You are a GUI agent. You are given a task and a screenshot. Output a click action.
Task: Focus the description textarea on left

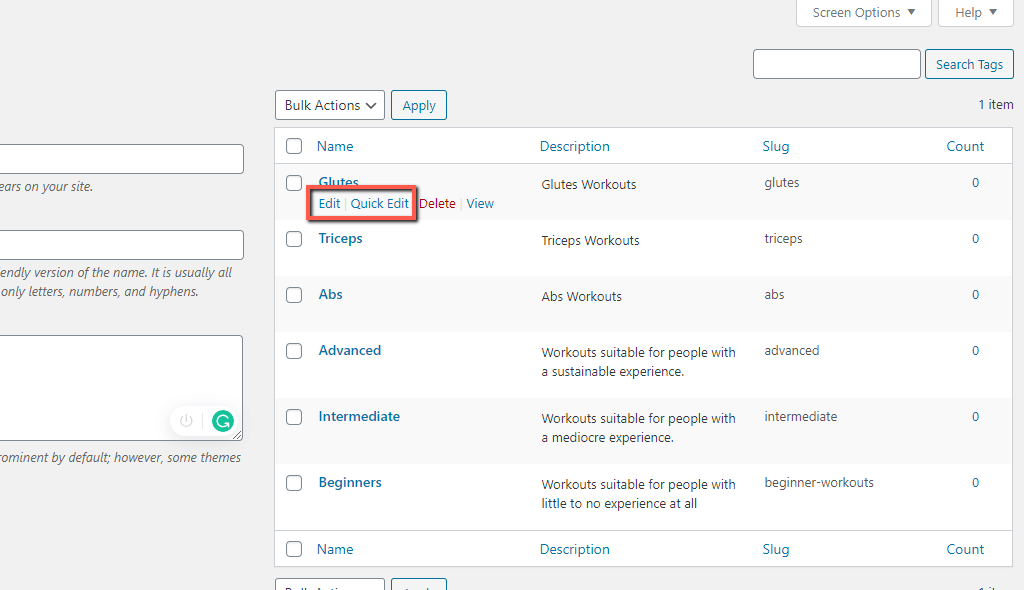121,388
